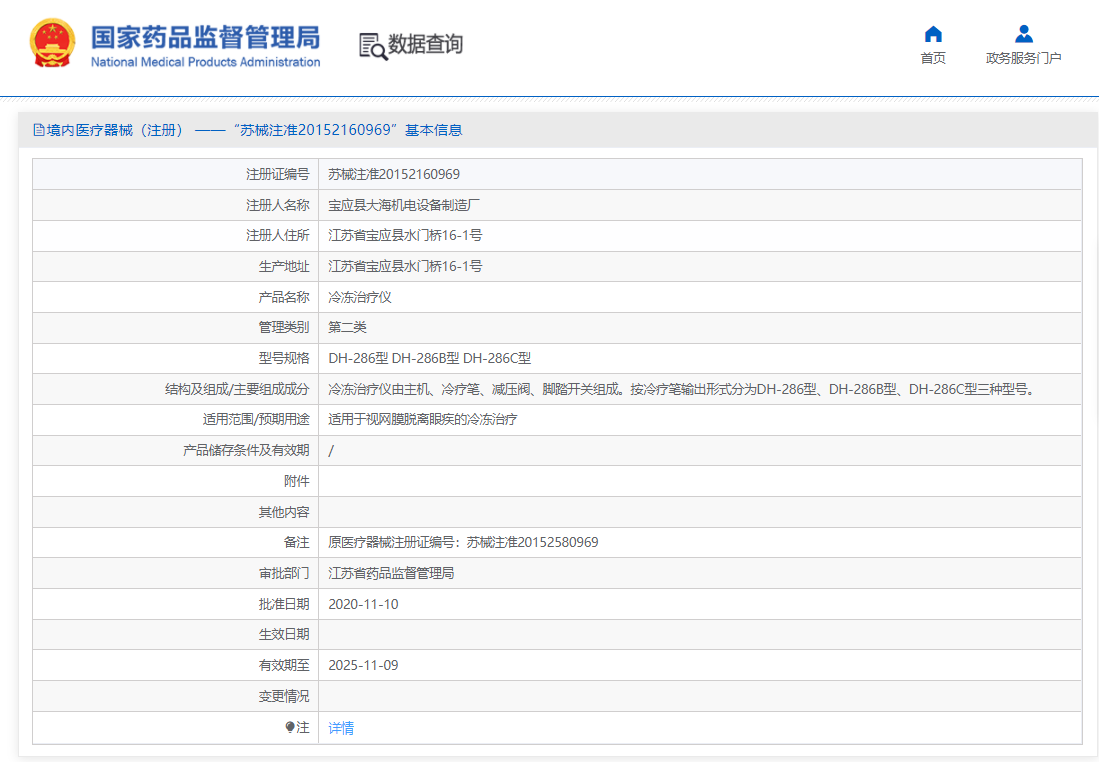
Task: Click the 有效期至 label
Action: 284,665
